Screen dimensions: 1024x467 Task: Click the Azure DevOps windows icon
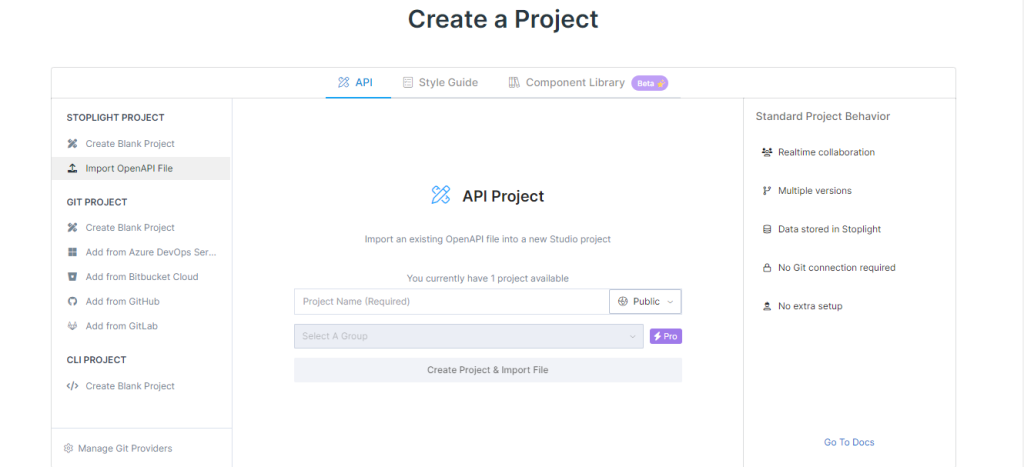click(x=72, y=252)
